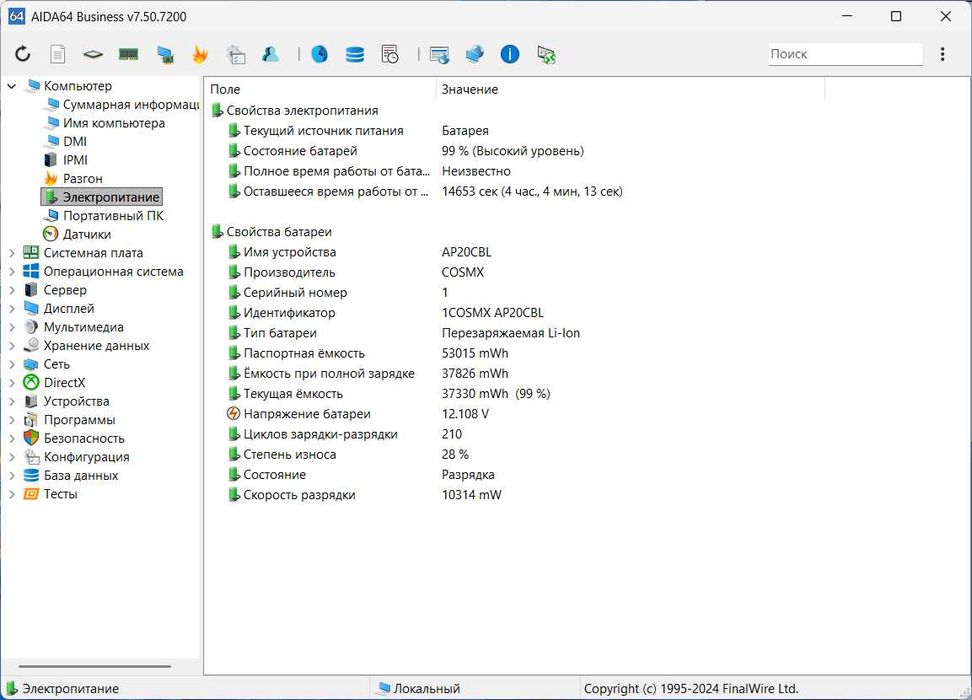Image resolution: width=972 pixels, height=700 pixels.
Task: Expand the Тесты tree node
Action: coord(12,494)
